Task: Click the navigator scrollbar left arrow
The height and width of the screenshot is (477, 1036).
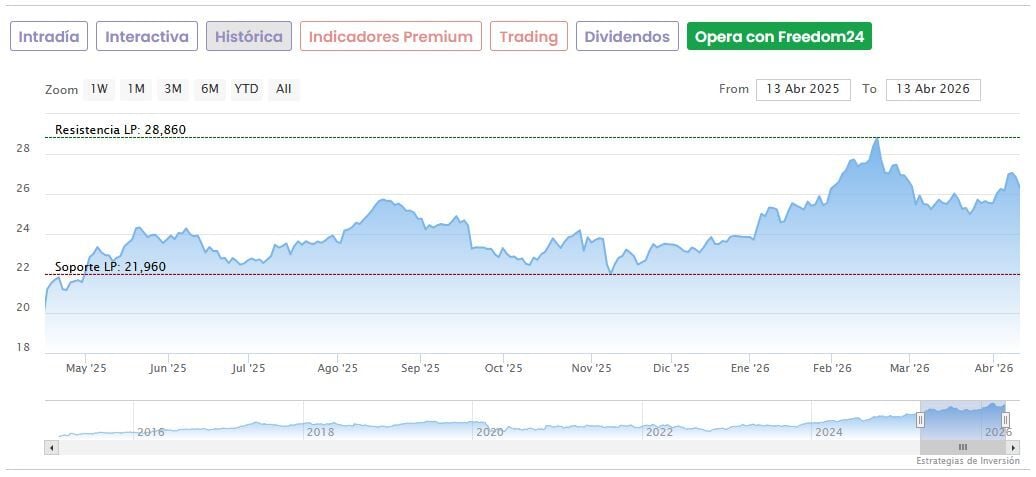Action: pyautogui.click(x=52, y=447)
